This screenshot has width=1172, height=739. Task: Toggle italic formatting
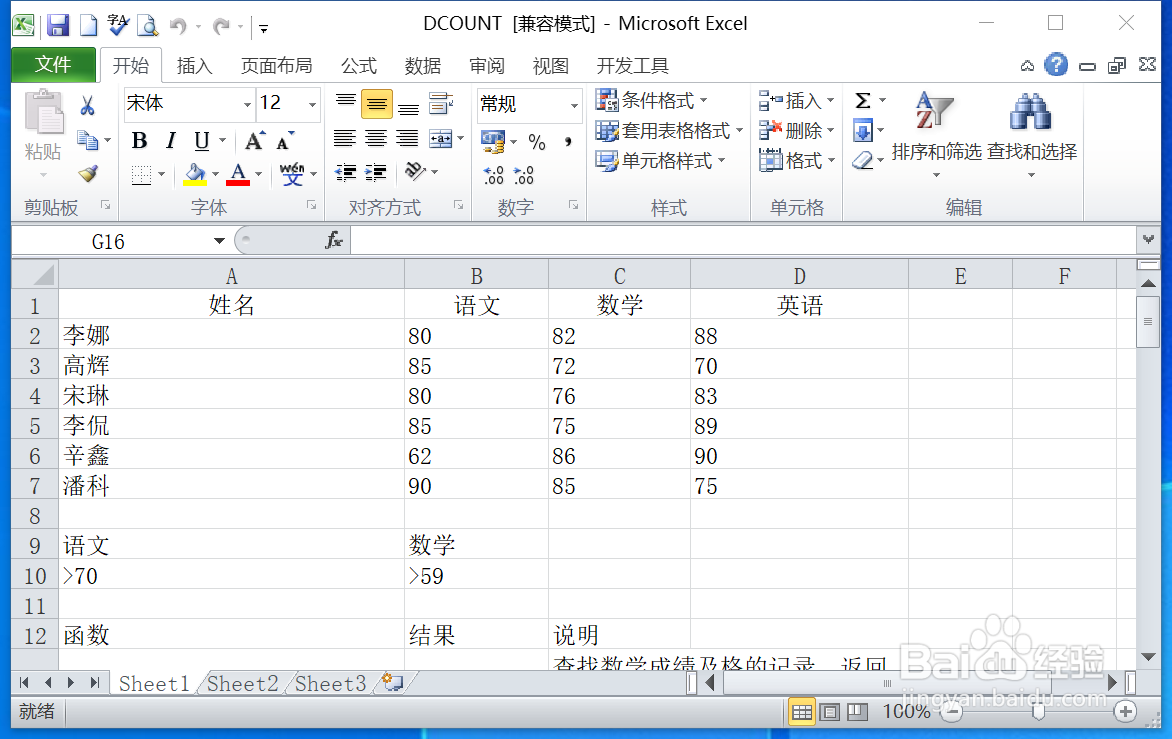point(171,140)
